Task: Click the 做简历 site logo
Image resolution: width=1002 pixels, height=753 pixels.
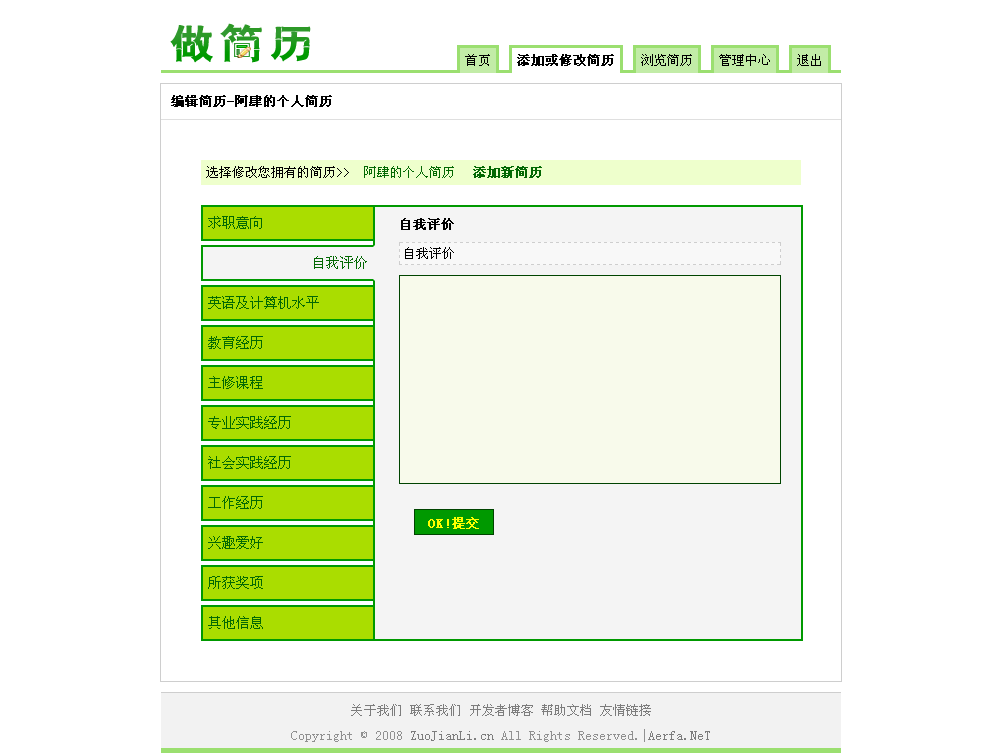Action: (x=241, y=43)
